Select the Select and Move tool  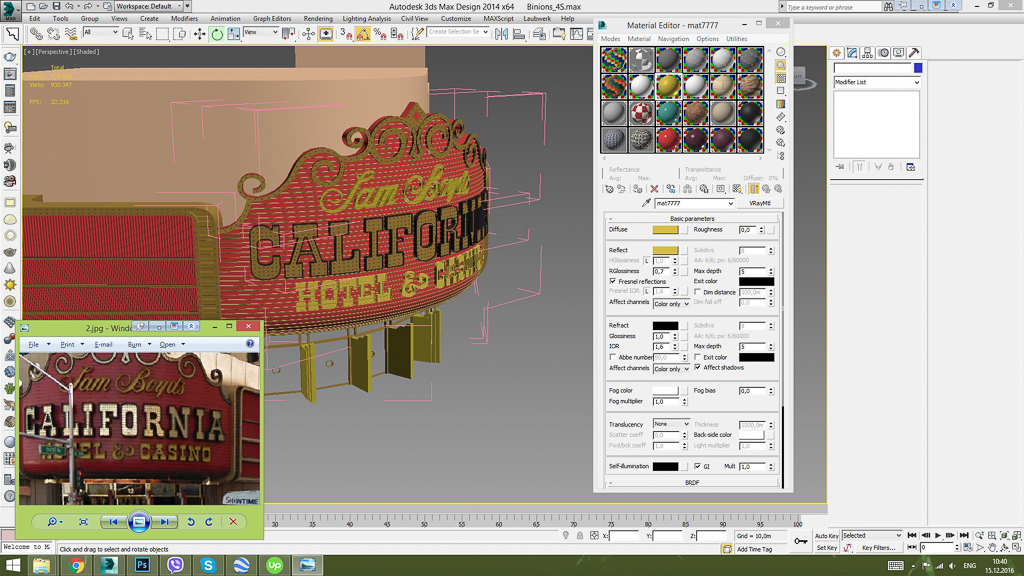(199, 33)
